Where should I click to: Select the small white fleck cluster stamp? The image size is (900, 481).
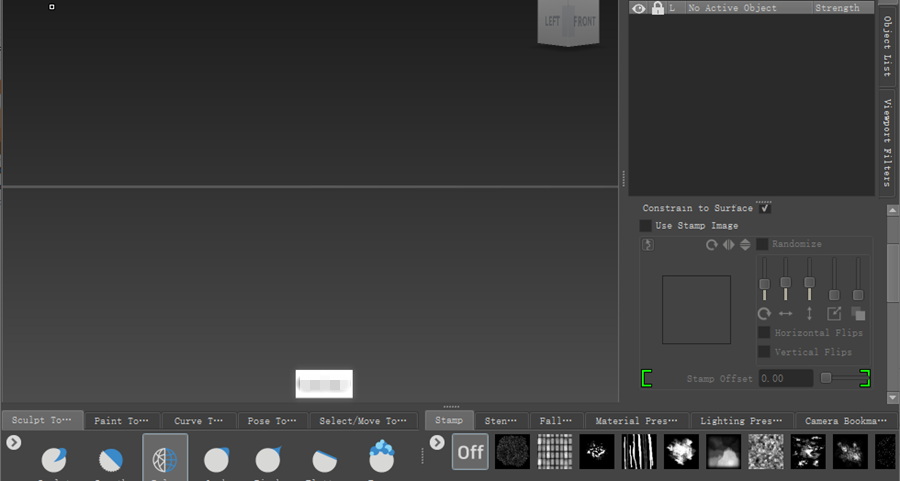[597, 452]
